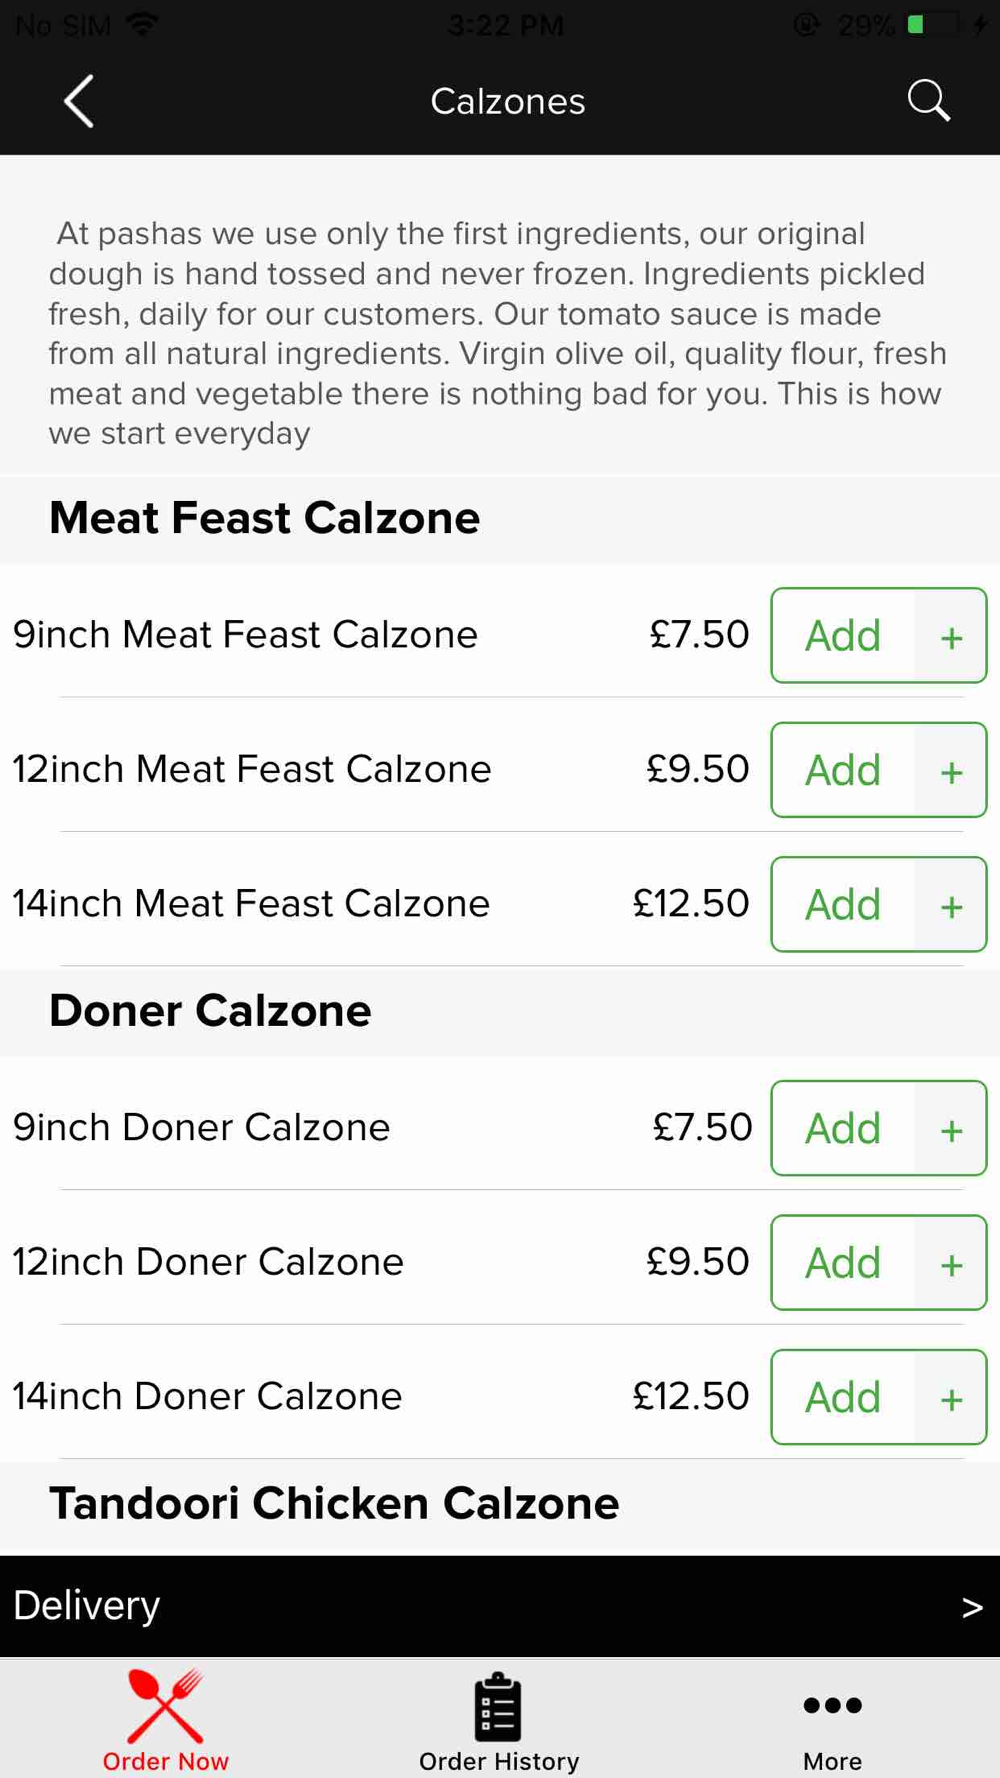Tap plus icon for 9inch Meat Feast Calzone
This screenshot has height=1778, width=1000.
(x=951, y=637)
